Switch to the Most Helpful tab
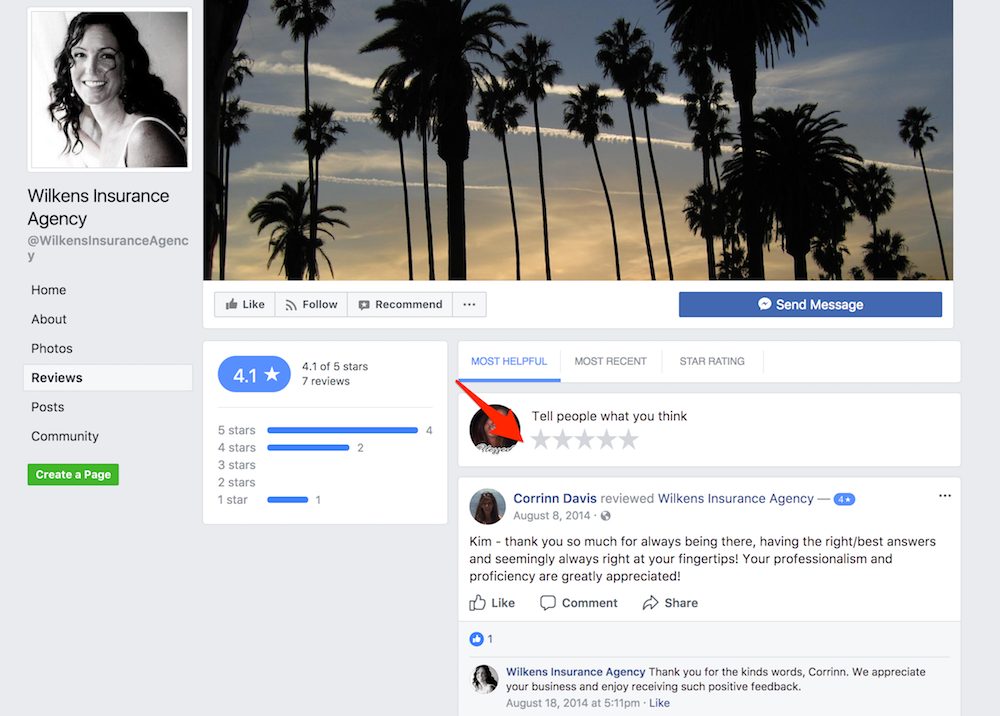Screen dimensions: 1000x716 pos(509,362)
